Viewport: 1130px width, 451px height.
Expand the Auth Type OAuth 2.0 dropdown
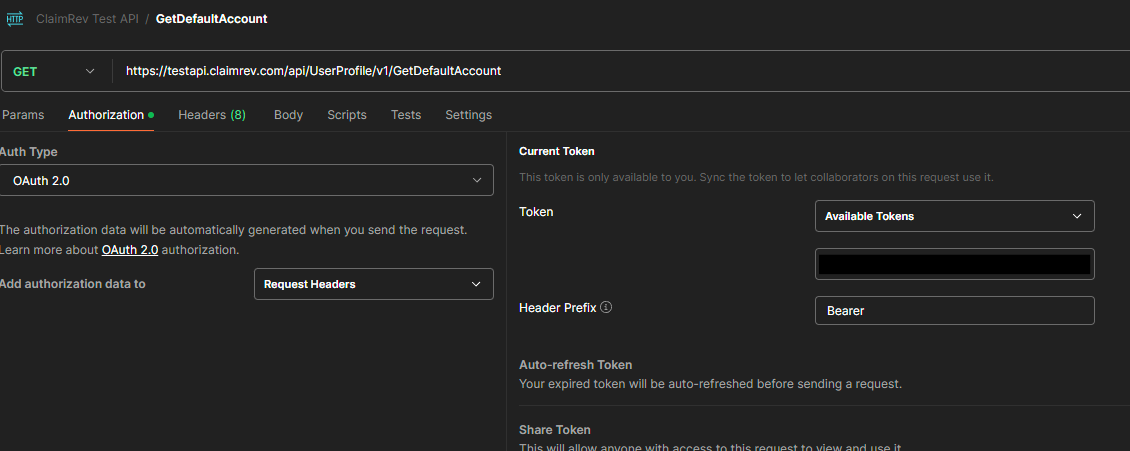tap(247, 181)
